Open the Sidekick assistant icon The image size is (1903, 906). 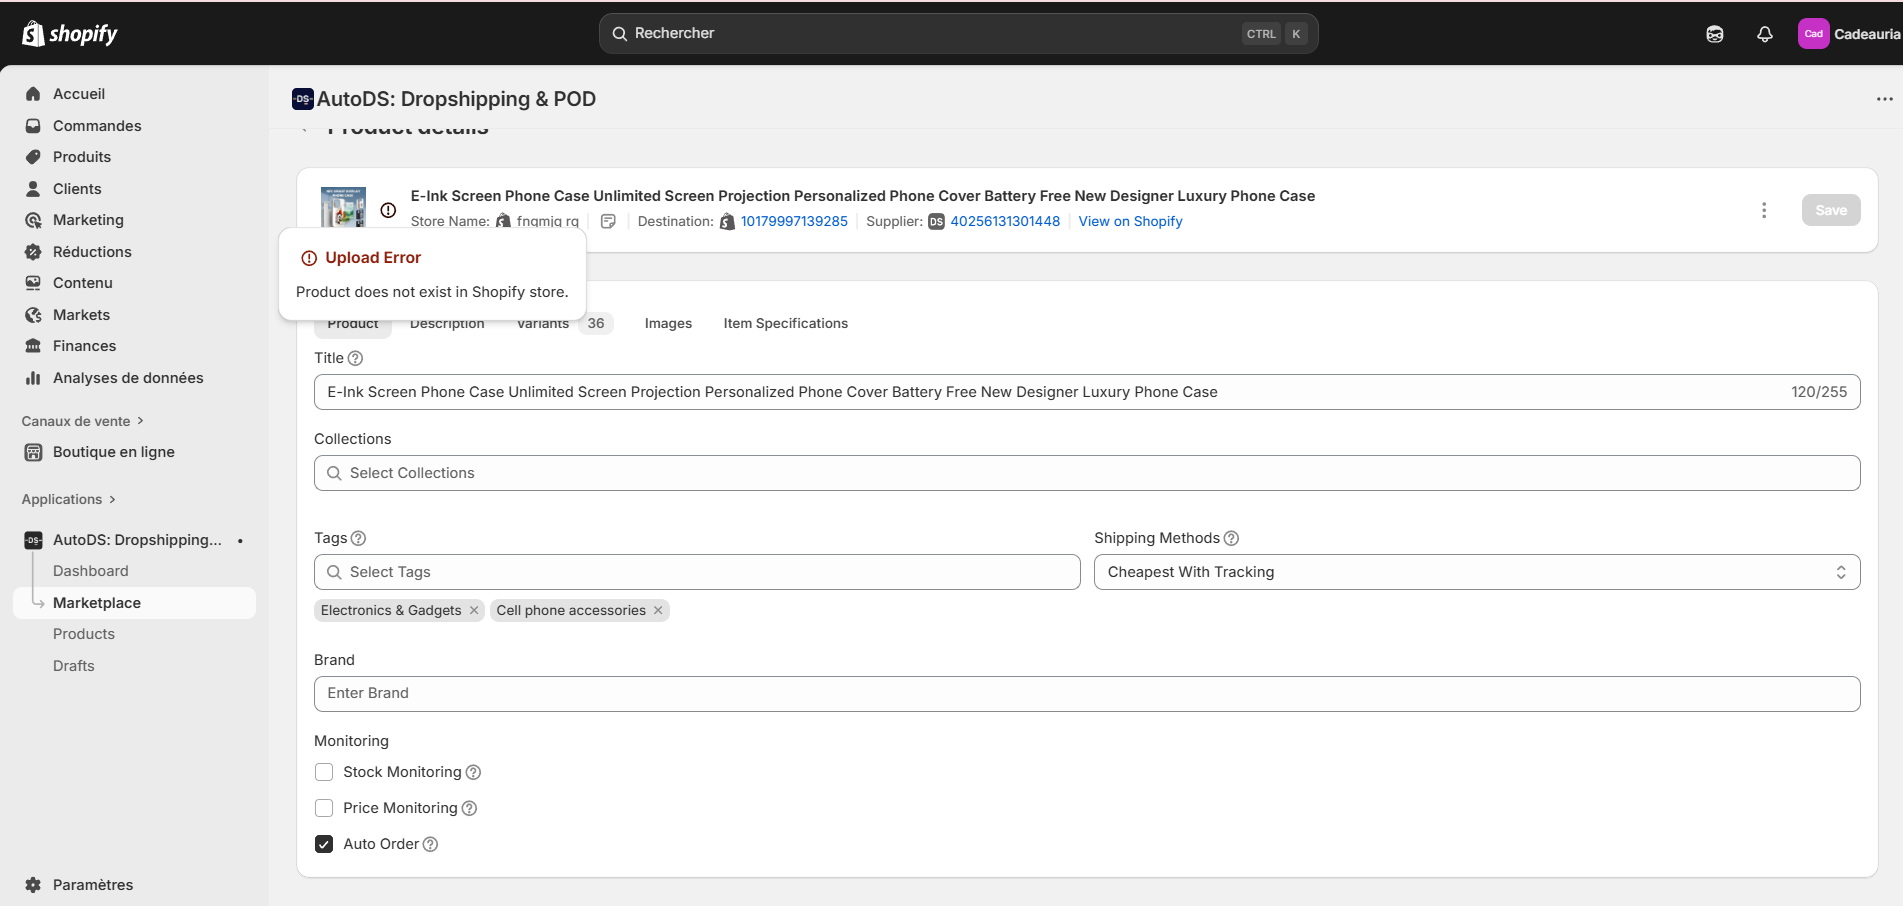pos(1714,34)
